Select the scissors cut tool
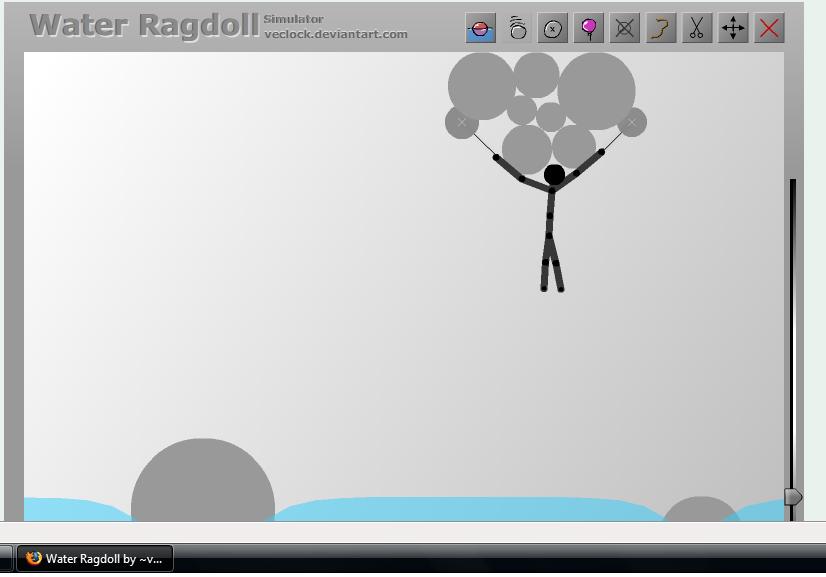Screen dimensions: 826x577 [x=697, y=28]
